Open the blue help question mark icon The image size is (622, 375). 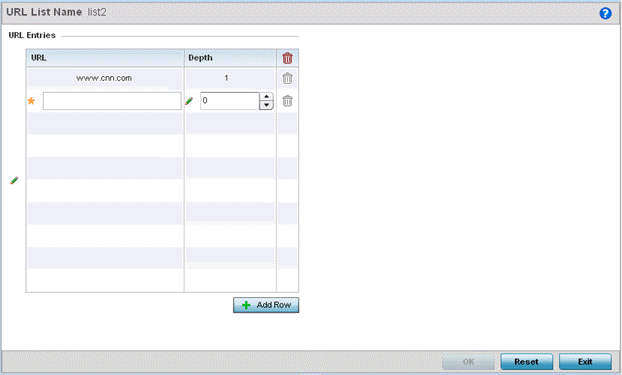(x=605, y=13)
